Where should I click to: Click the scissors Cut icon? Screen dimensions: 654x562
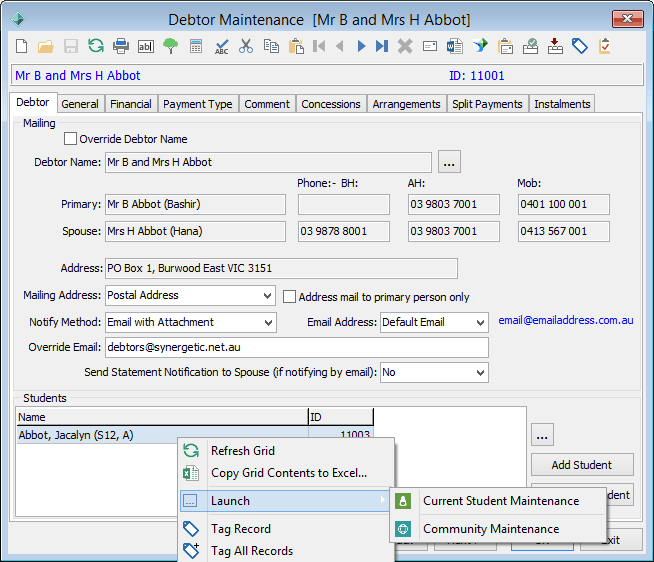(246, 46)
